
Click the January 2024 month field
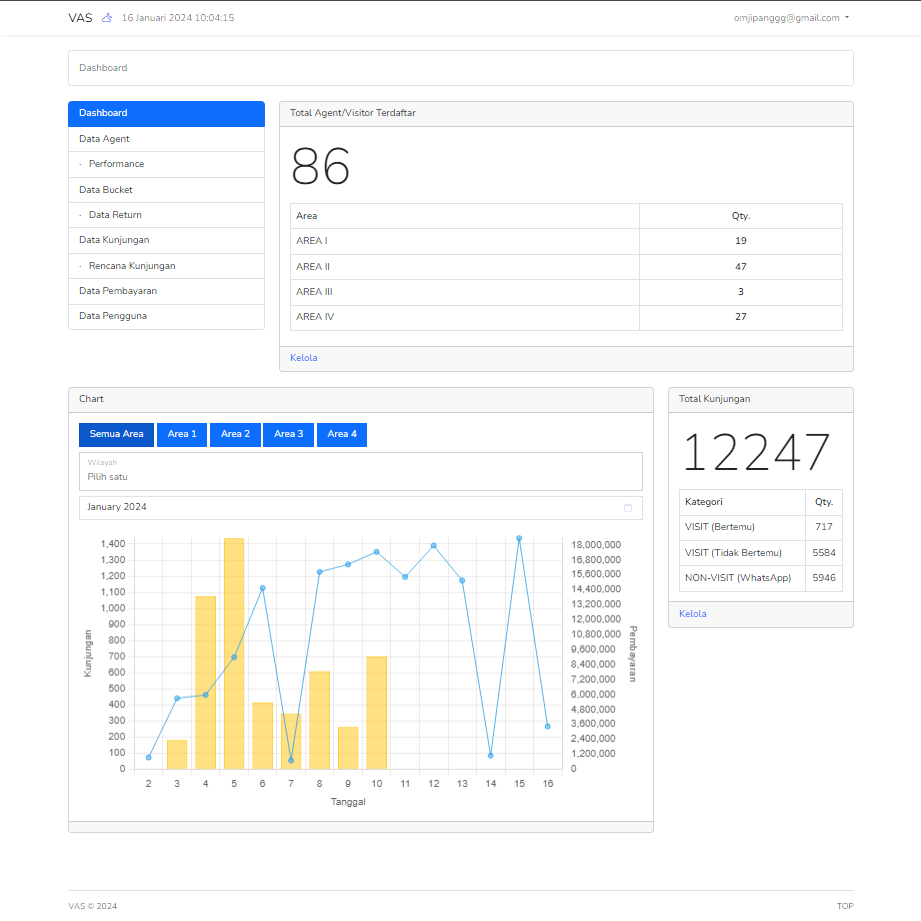pyautogui.click(x=350, y=508)
